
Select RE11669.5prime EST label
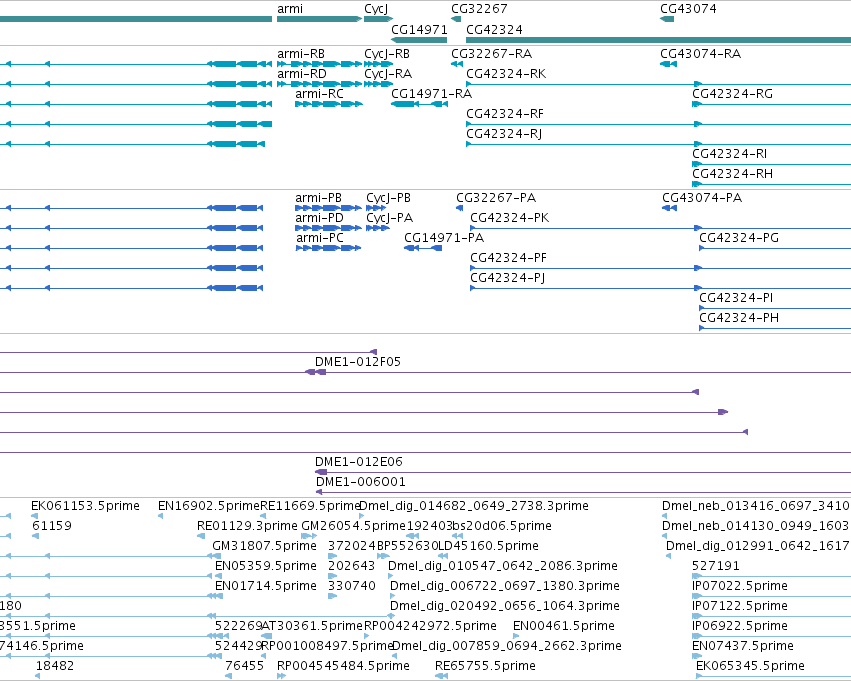(310, 506)
